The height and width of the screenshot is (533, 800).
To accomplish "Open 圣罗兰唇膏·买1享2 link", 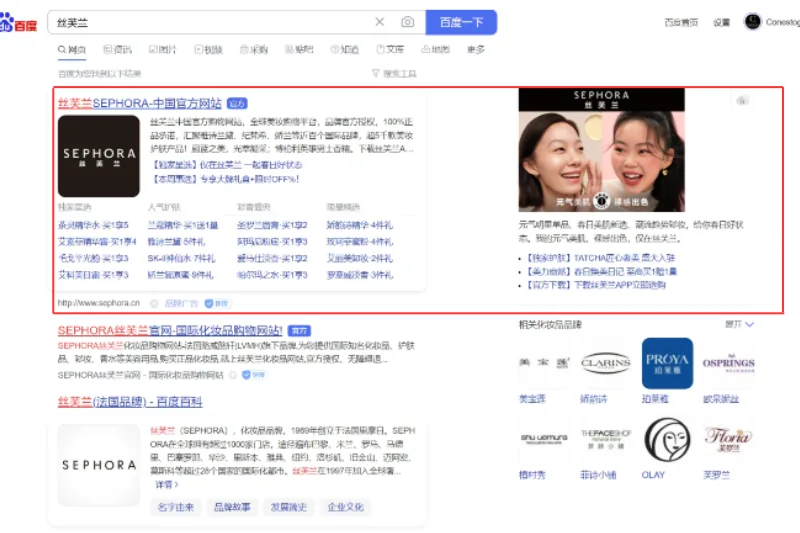I will tap(272, 225).
